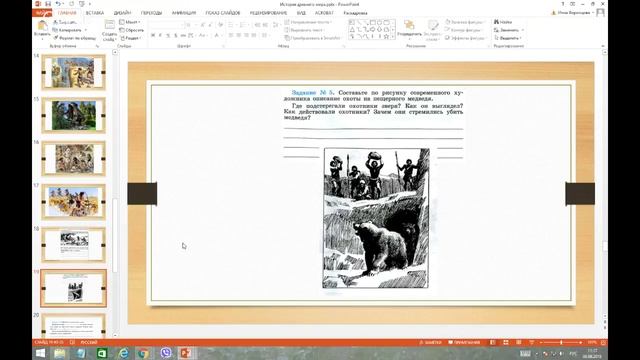Switch to the Дизайн ribbon tab

tap(122, 13)
